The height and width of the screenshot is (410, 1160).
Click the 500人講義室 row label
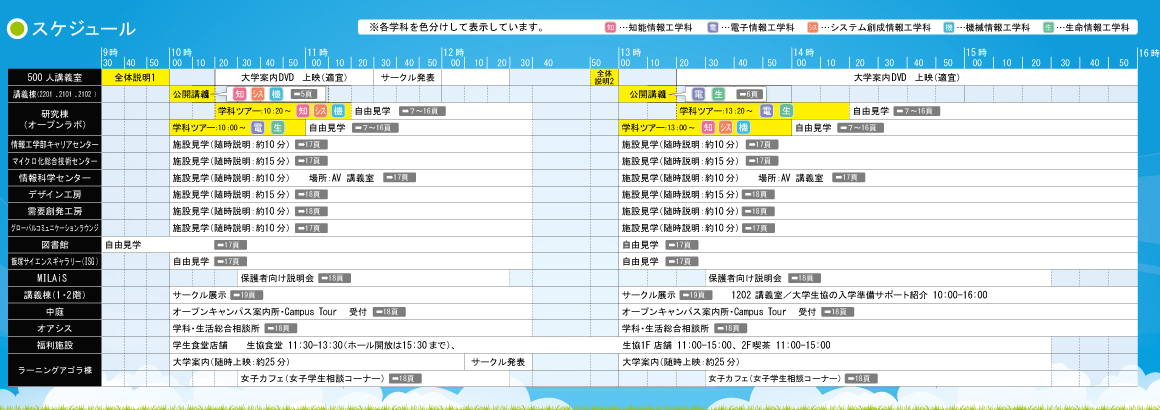[53, 77]
